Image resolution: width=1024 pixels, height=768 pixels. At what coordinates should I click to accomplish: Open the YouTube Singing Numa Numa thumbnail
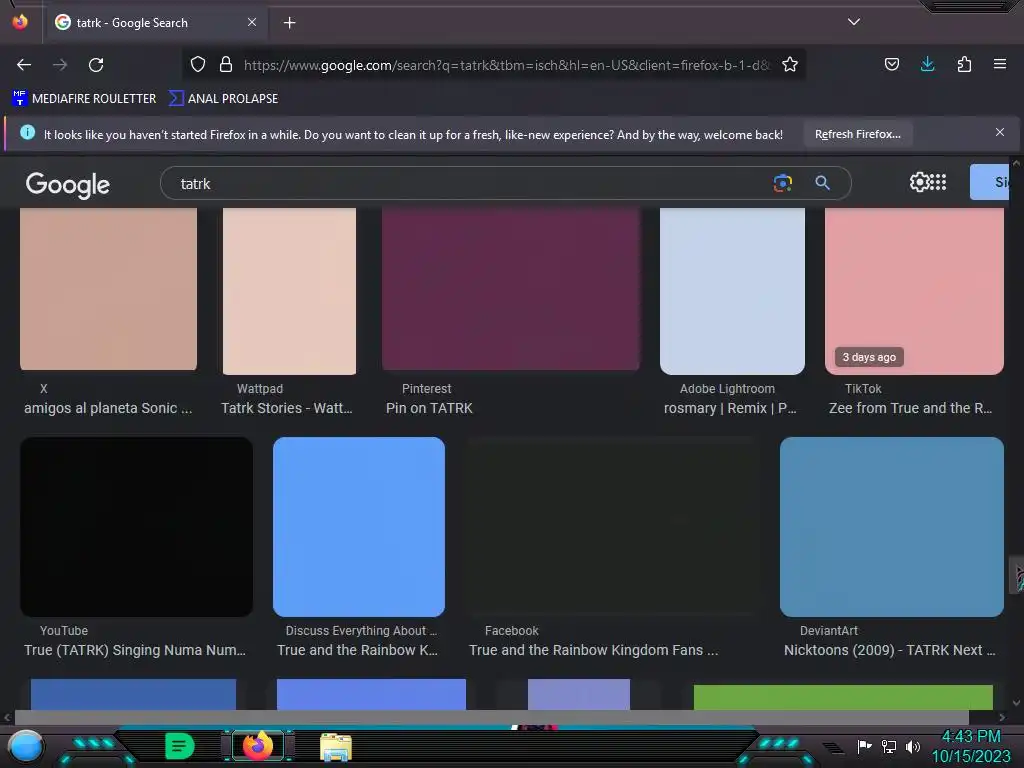(136, 526)
